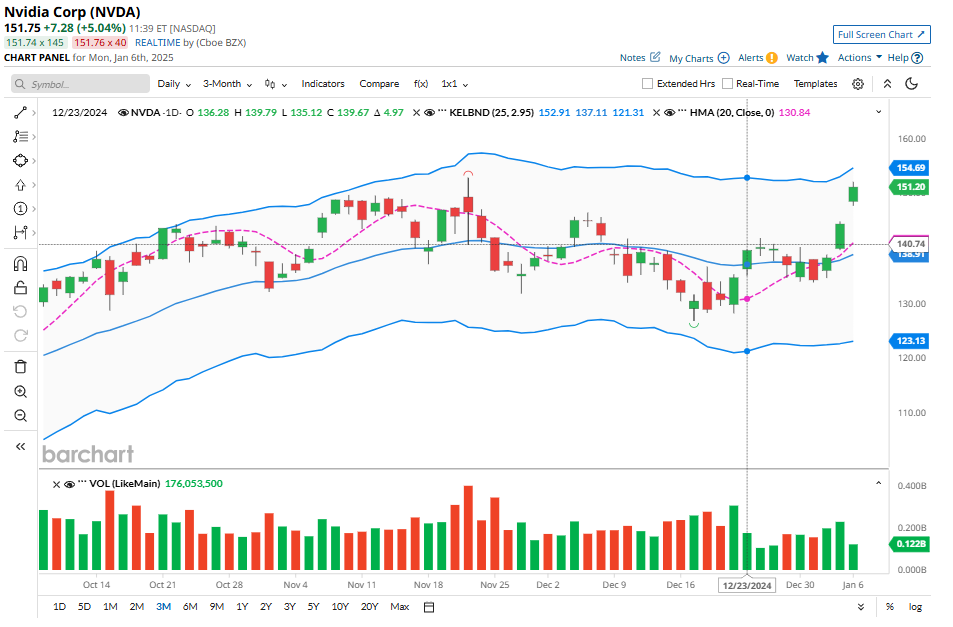Zoom out using the magnifier minus icon
Image resolution: width=953 pixels, height=627 pixels.
pos(20,416)
